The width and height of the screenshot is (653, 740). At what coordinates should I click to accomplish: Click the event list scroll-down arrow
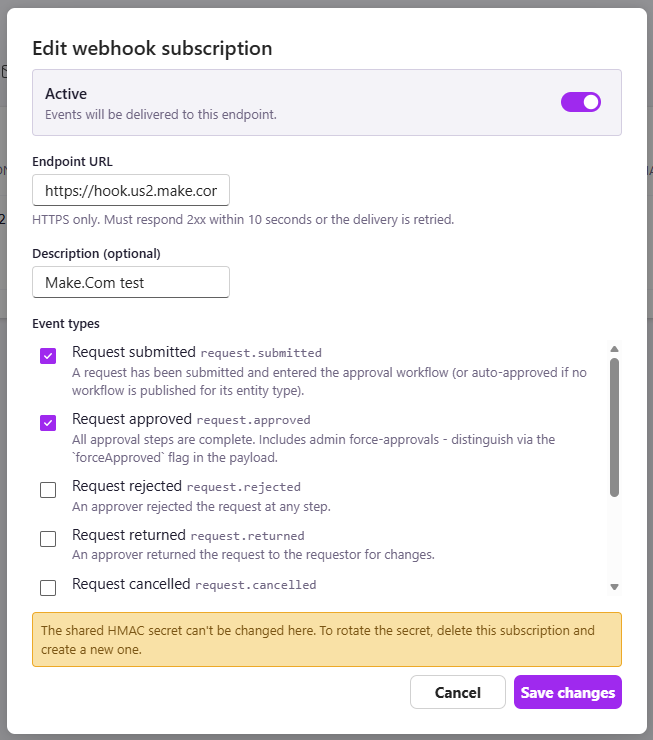(x=614, y=587)
